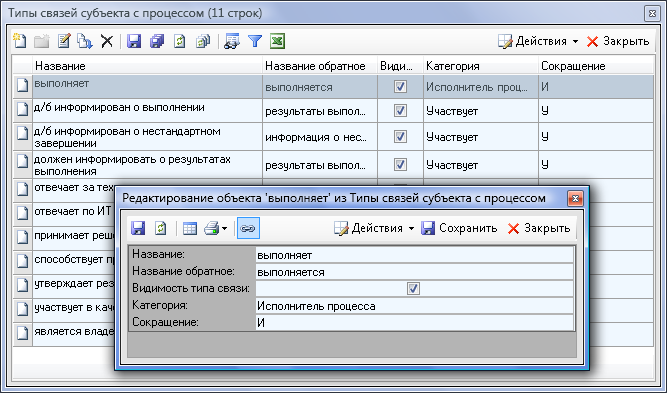Viewport: 667px width, 393px height.
Task: Click the document icon of row 'утверждает рез'
Action: [22, 286]
